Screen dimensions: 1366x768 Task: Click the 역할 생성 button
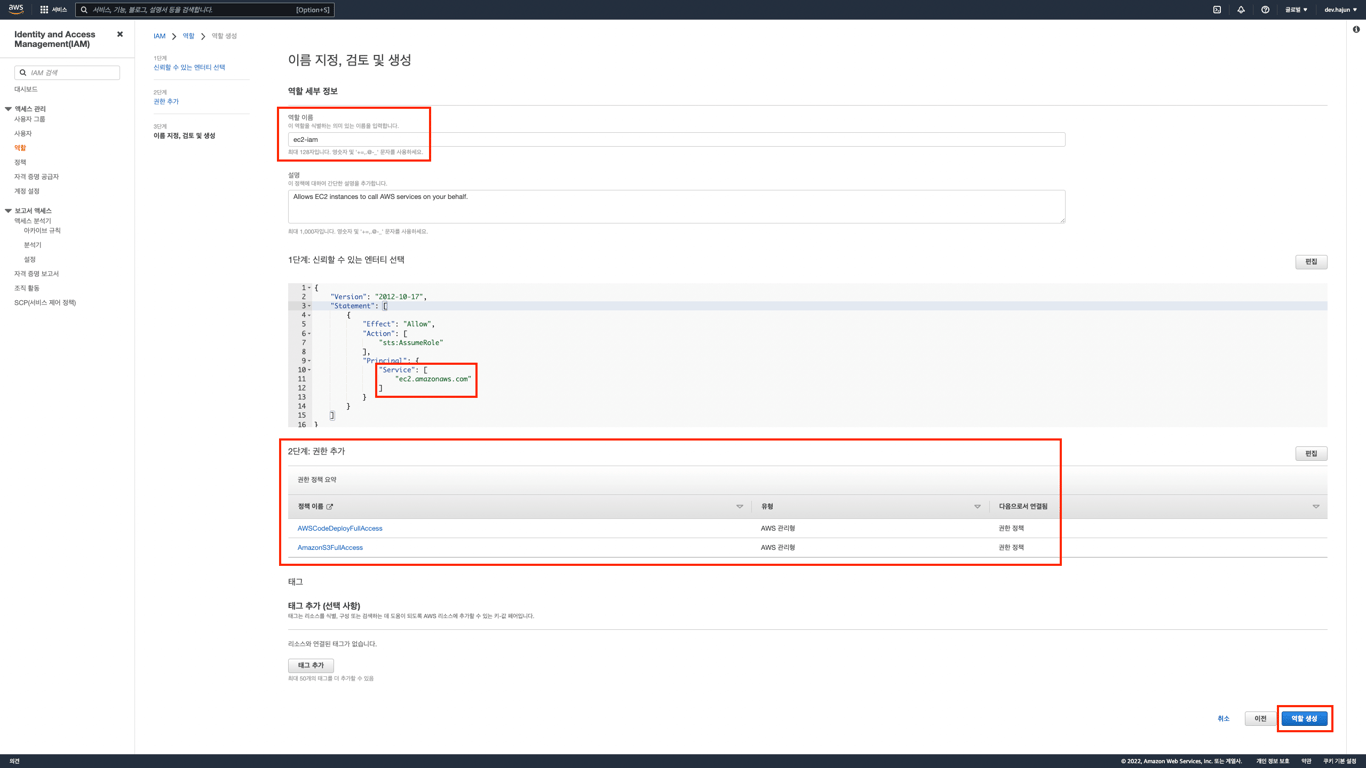click(1304, 719)
